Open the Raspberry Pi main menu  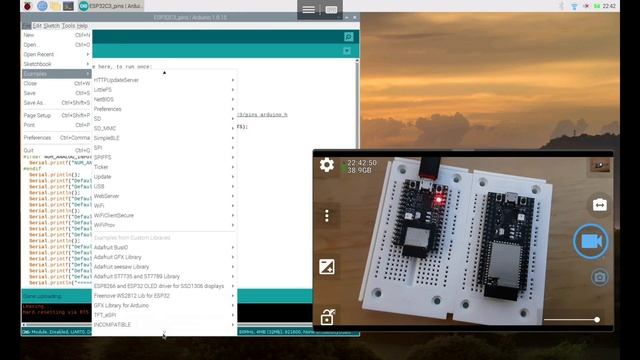27,6
